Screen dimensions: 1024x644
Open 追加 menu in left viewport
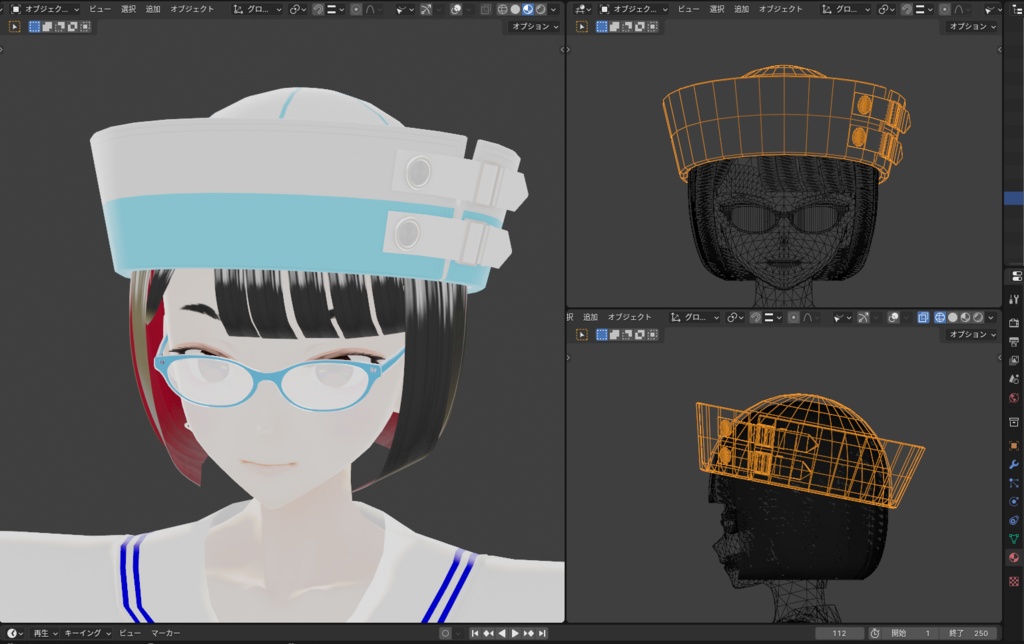click(x=153, y=9)
